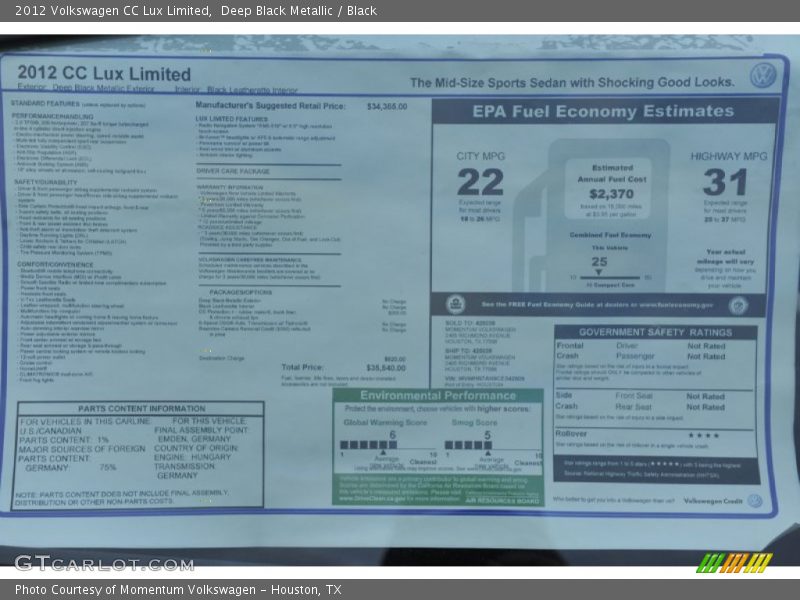Click the $2,370 annual fuel cost
This screenshot has height=600, width=800.
(611, 194)
